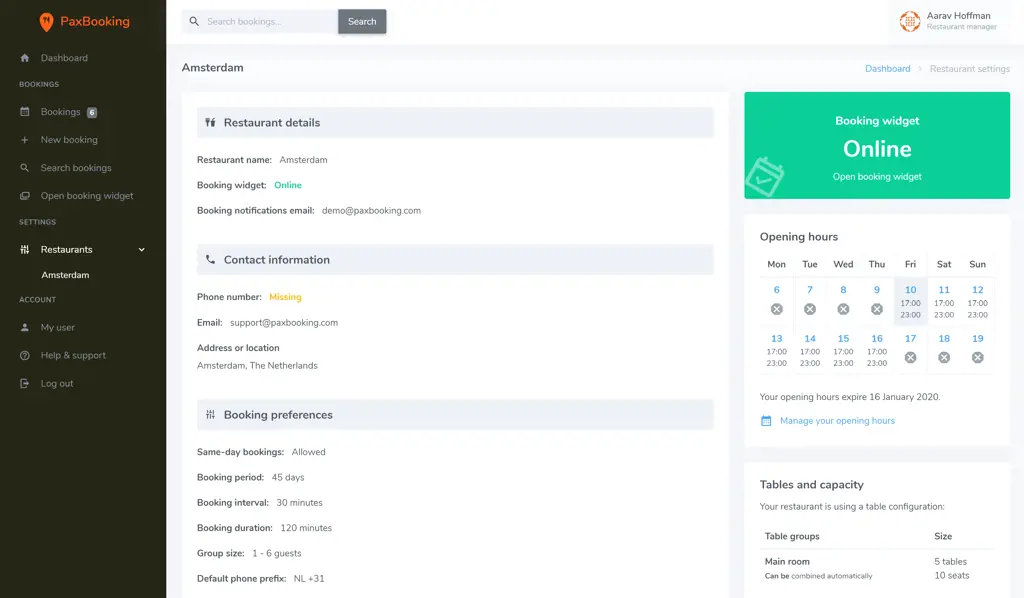
Task: Select Friday 10 in opening hours calendar
Action: pos(910,301)
